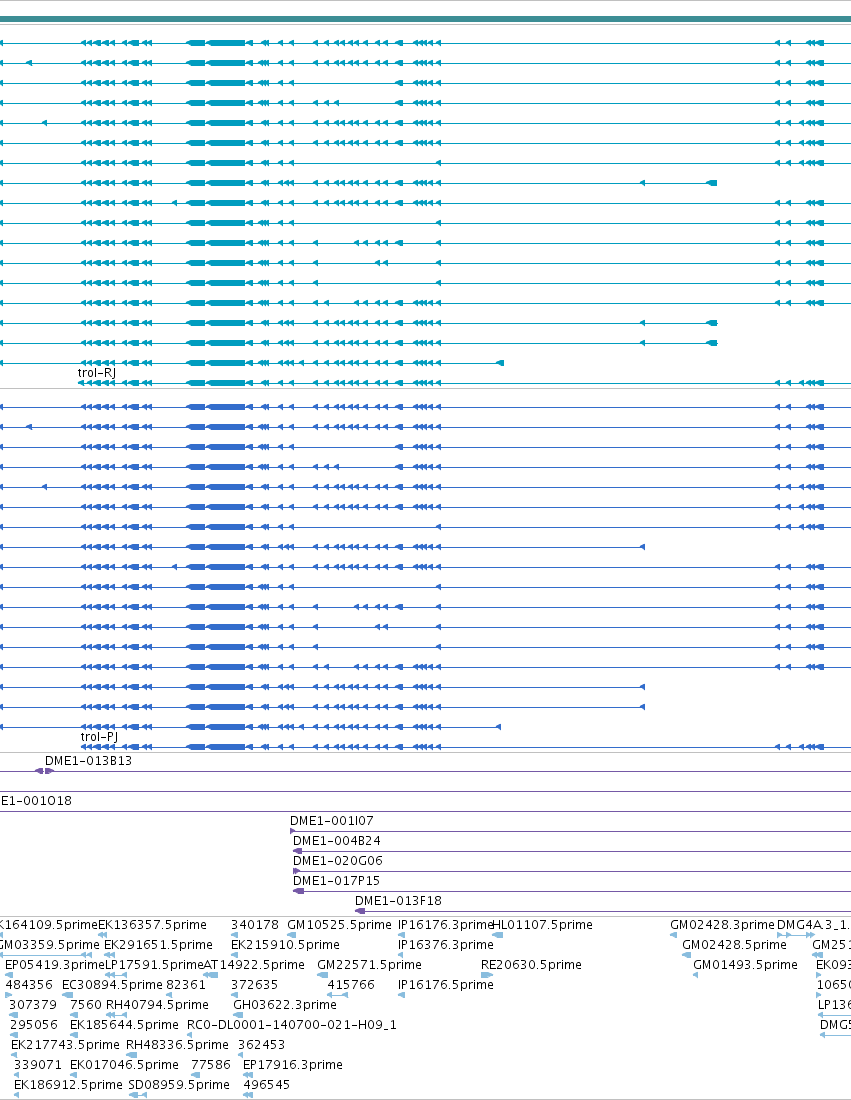Screen dimensions: 851x1100
Task: Click the arrow glyph under 415766
Action: [337, 995]
